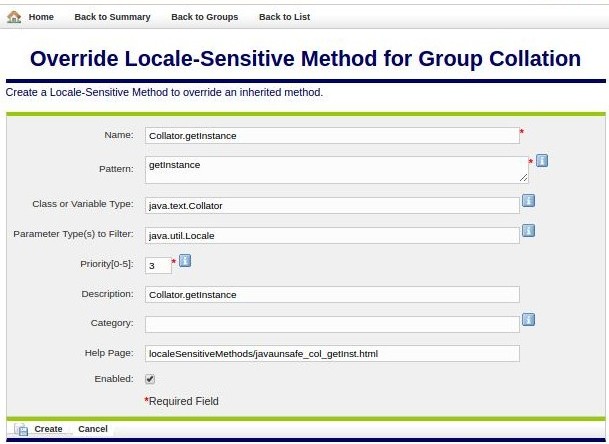Click the Parameter Type(s) to Filter field
This screenshot has height=444, width=609.
click(x=331, y=235)
